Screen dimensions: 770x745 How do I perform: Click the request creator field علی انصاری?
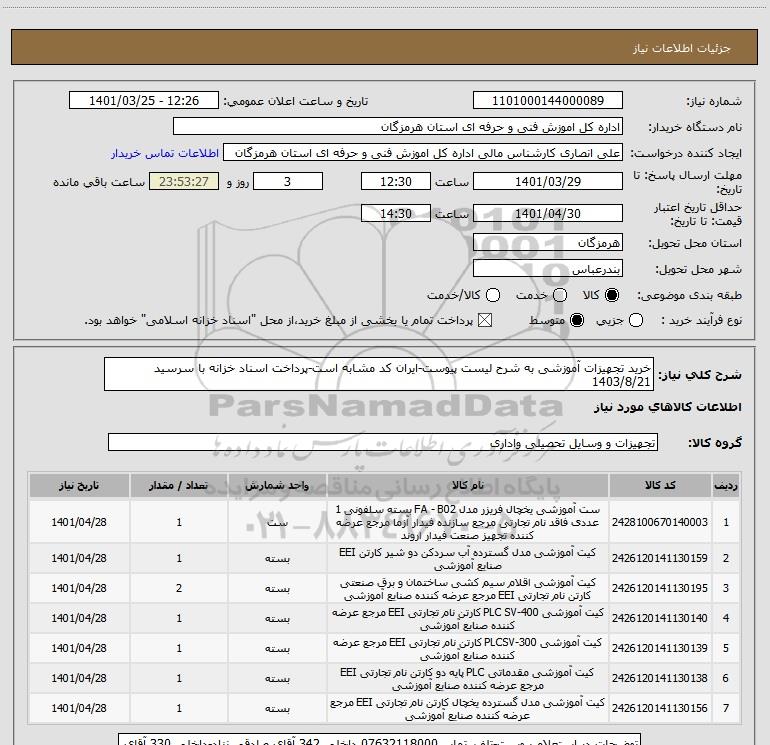(423, 153)
